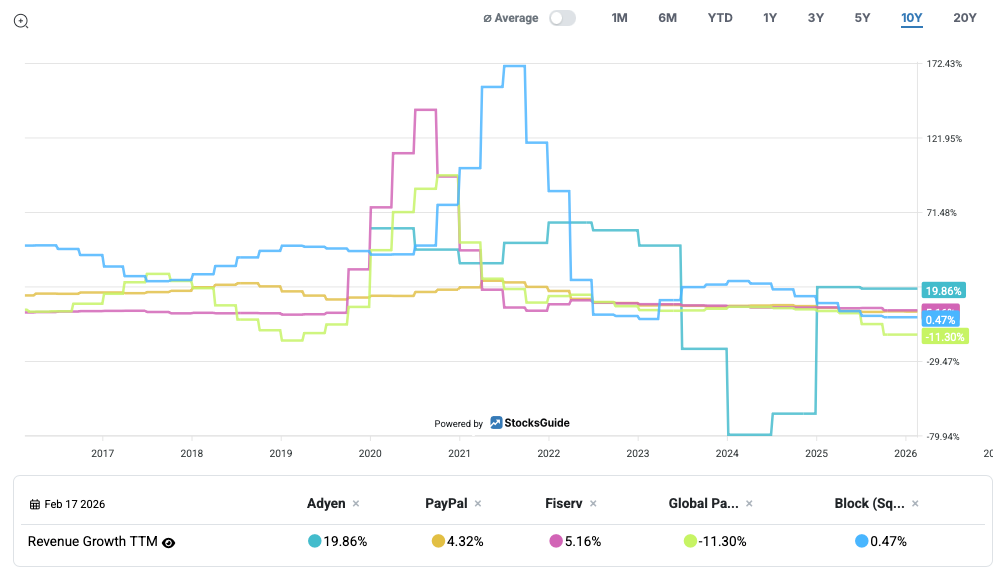Select the YTD range tab
The width and height of the screenshot is (1000, 575).
(720, 18)
